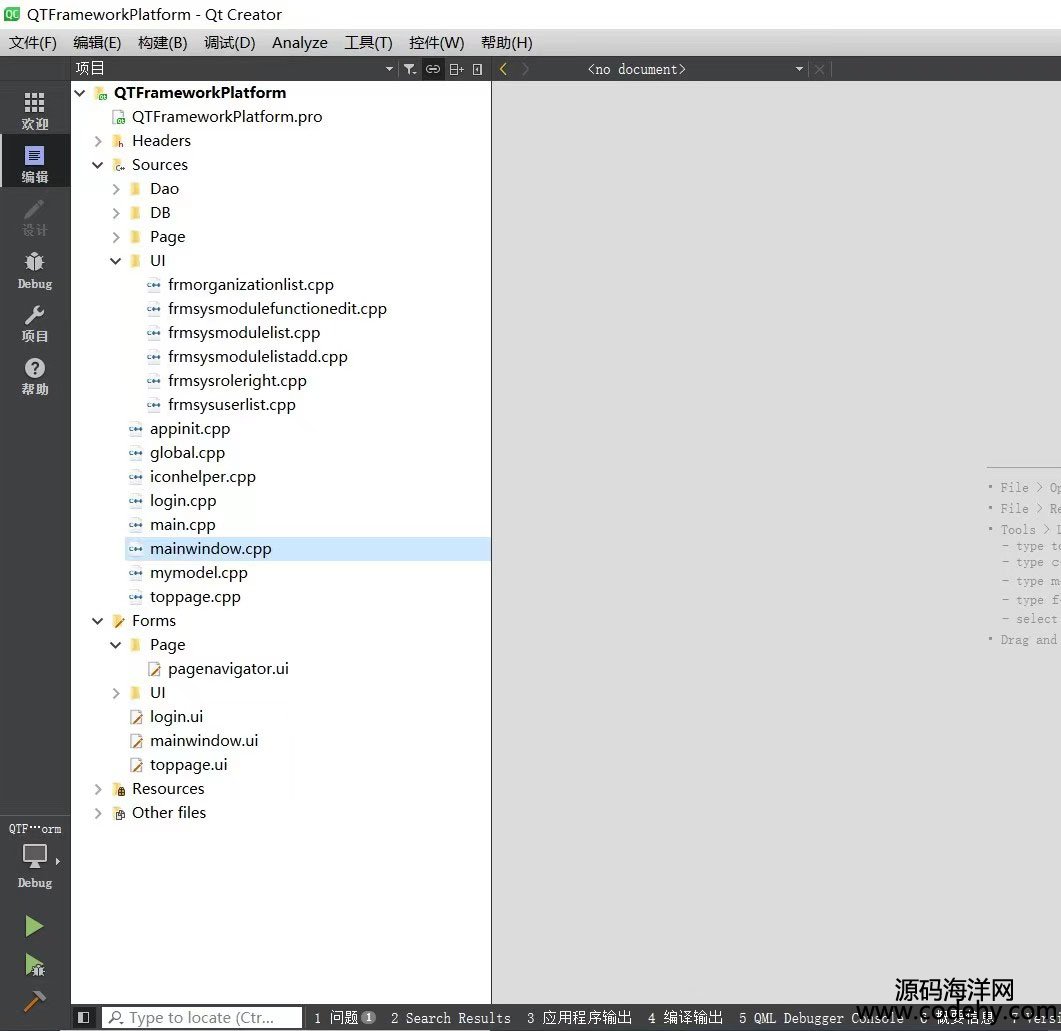Screen dimensions: 1061x1031
Task: Show Search Results output pane
Action: 451,1017
